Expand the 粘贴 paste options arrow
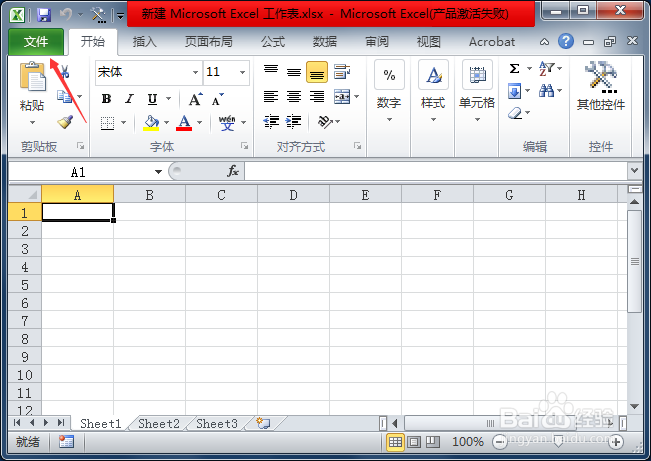Image resolution: width=651 pixels, height=461 pixels. pyautogui.click(x=32, y=123)
